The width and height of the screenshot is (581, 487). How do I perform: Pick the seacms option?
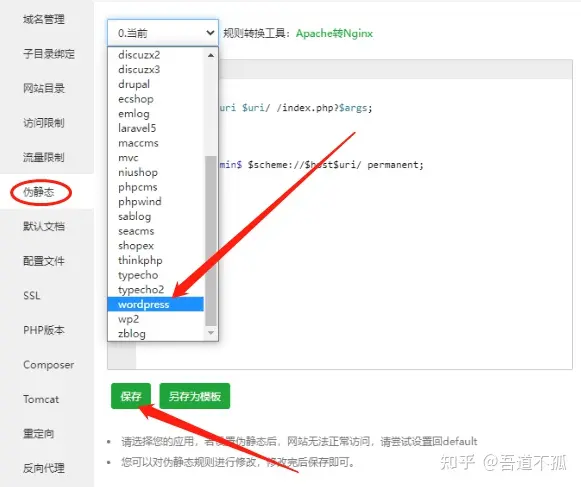pos(156,231)
